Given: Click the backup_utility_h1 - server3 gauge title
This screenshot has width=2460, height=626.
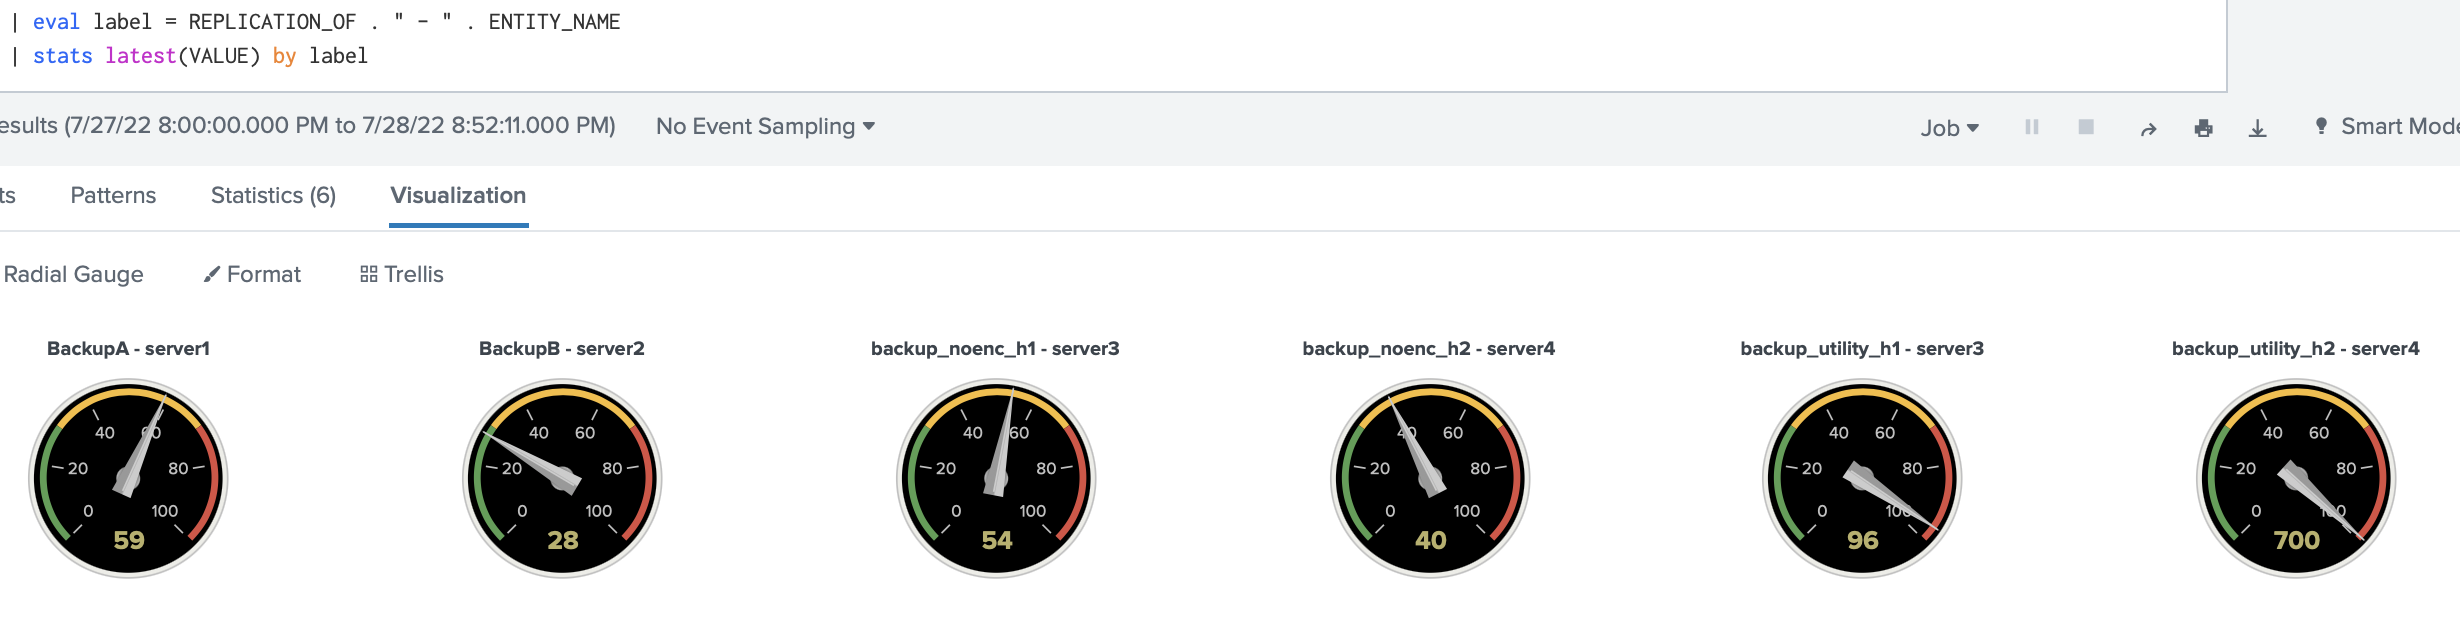Looking at the screenshot, I should pos(1862,349).
